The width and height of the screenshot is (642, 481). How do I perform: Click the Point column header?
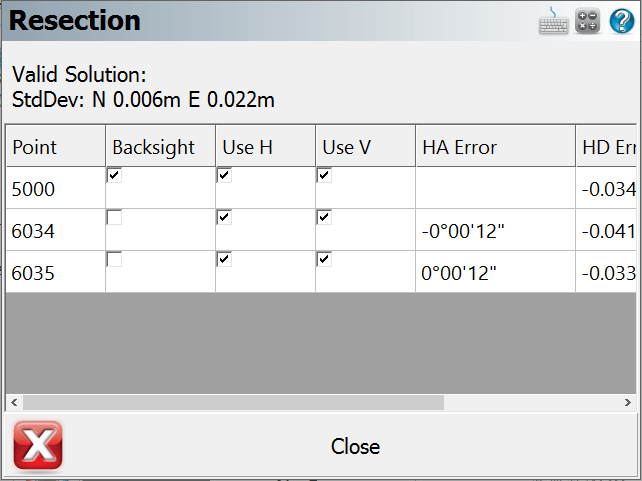click(55, 147)
